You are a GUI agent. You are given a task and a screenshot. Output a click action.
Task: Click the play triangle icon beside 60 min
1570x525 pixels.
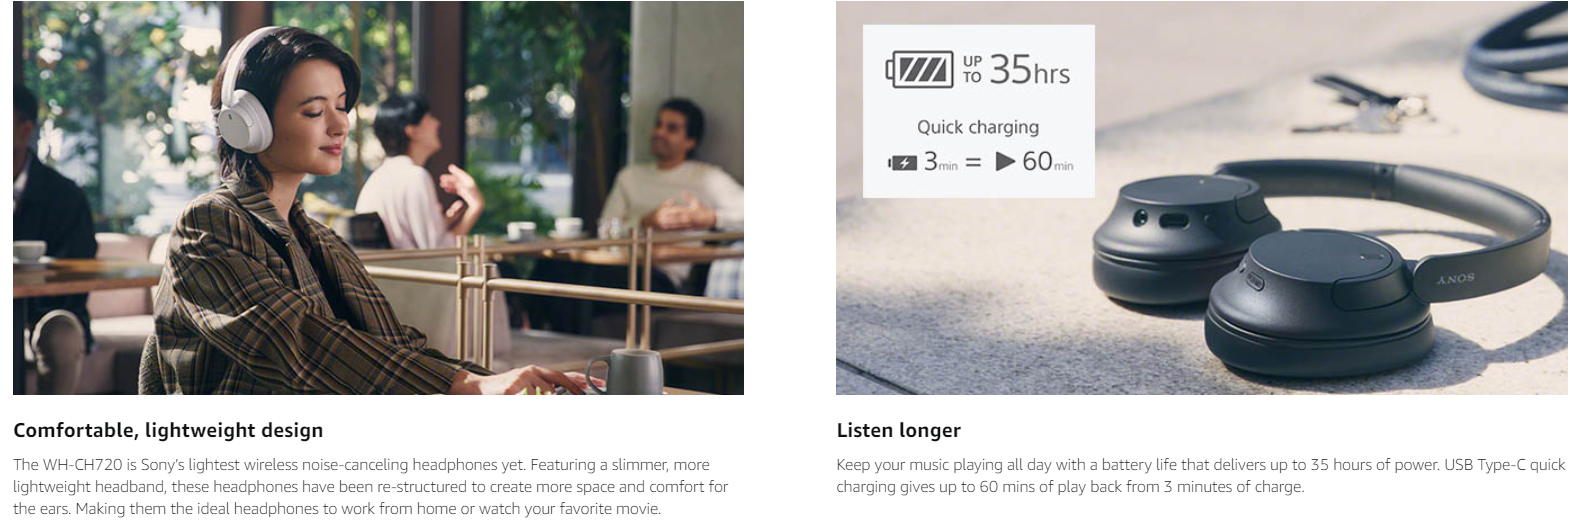point(1005,161)
